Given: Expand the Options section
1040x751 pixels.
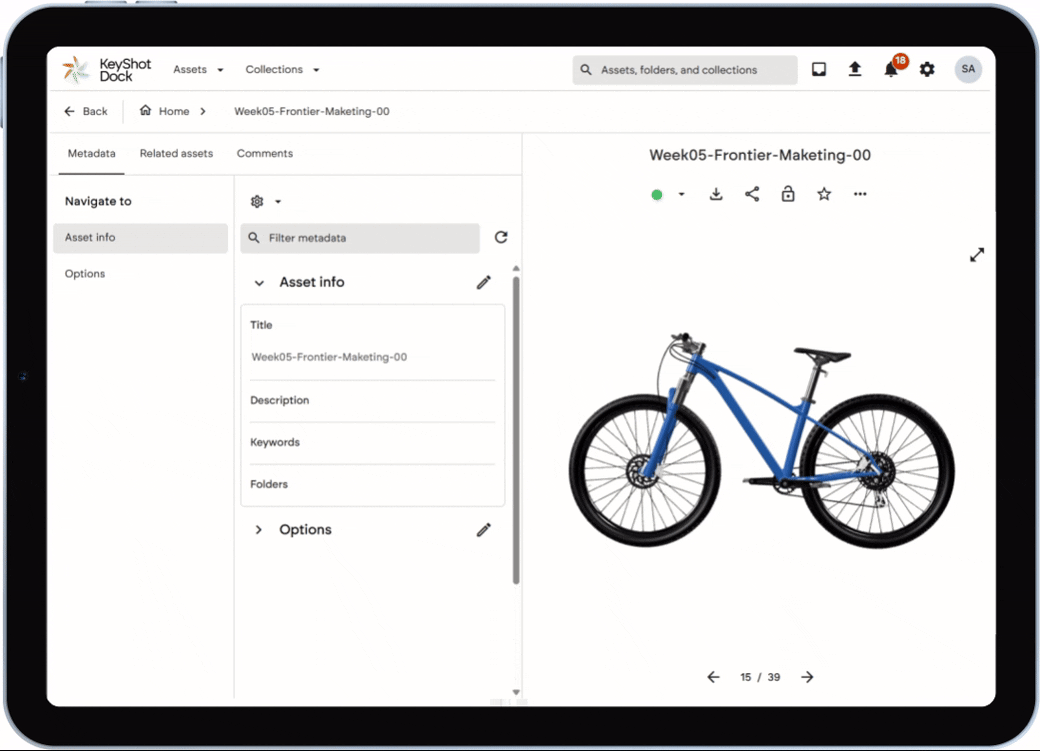Looking at the screenshot, I should click(259, 530).
